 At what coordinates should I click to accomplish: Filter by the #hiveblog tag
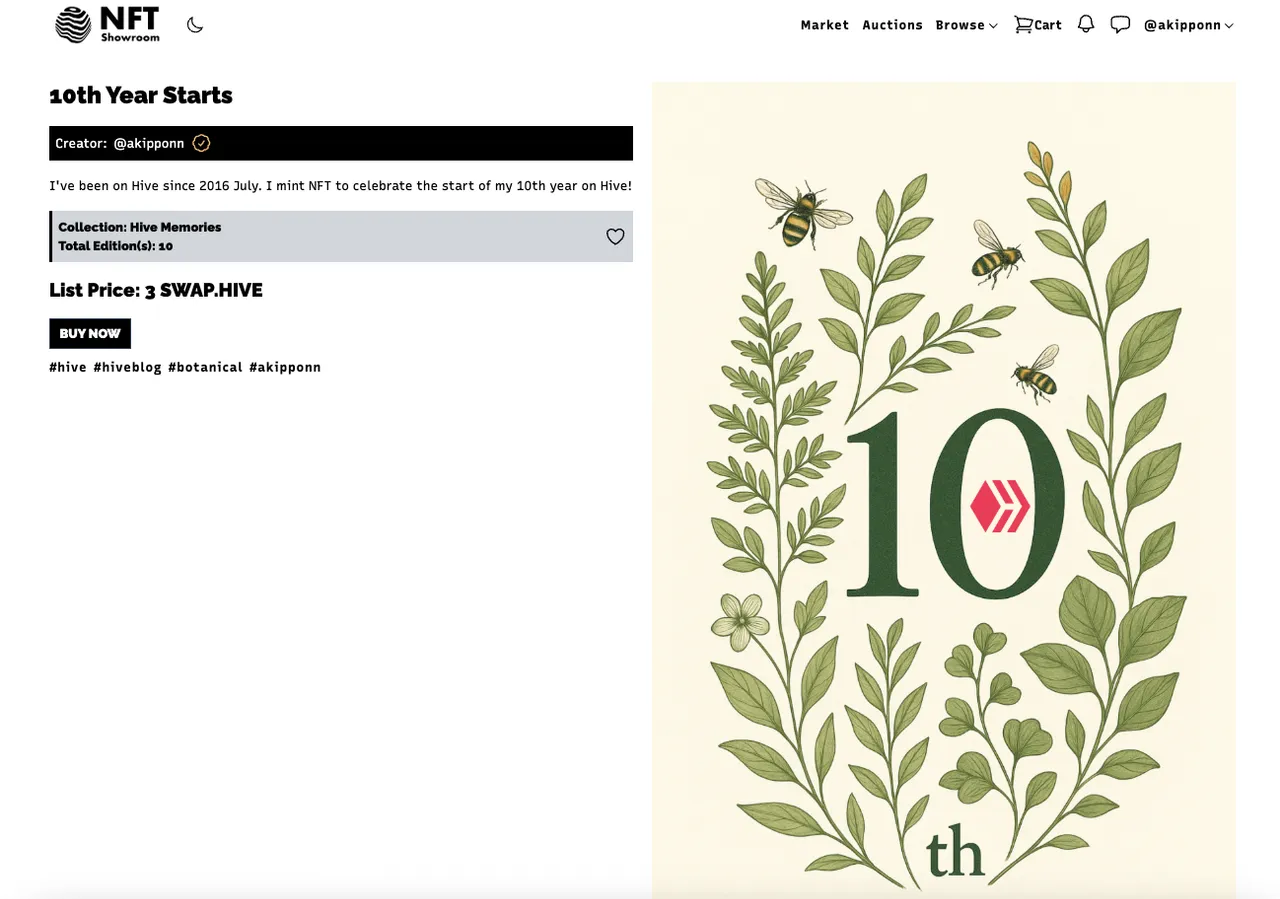point(127,367)
